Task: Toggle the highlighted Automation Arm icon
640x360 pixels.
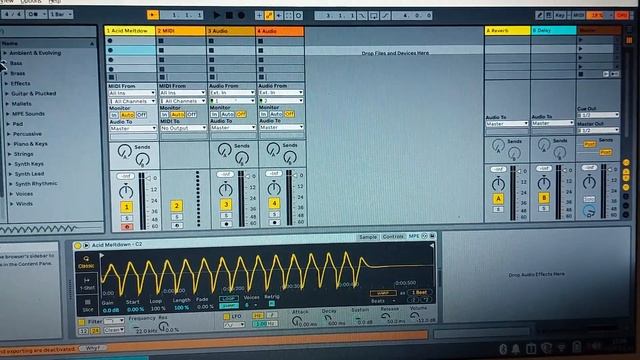Action: pyautogui.click(x=269, y=16)
